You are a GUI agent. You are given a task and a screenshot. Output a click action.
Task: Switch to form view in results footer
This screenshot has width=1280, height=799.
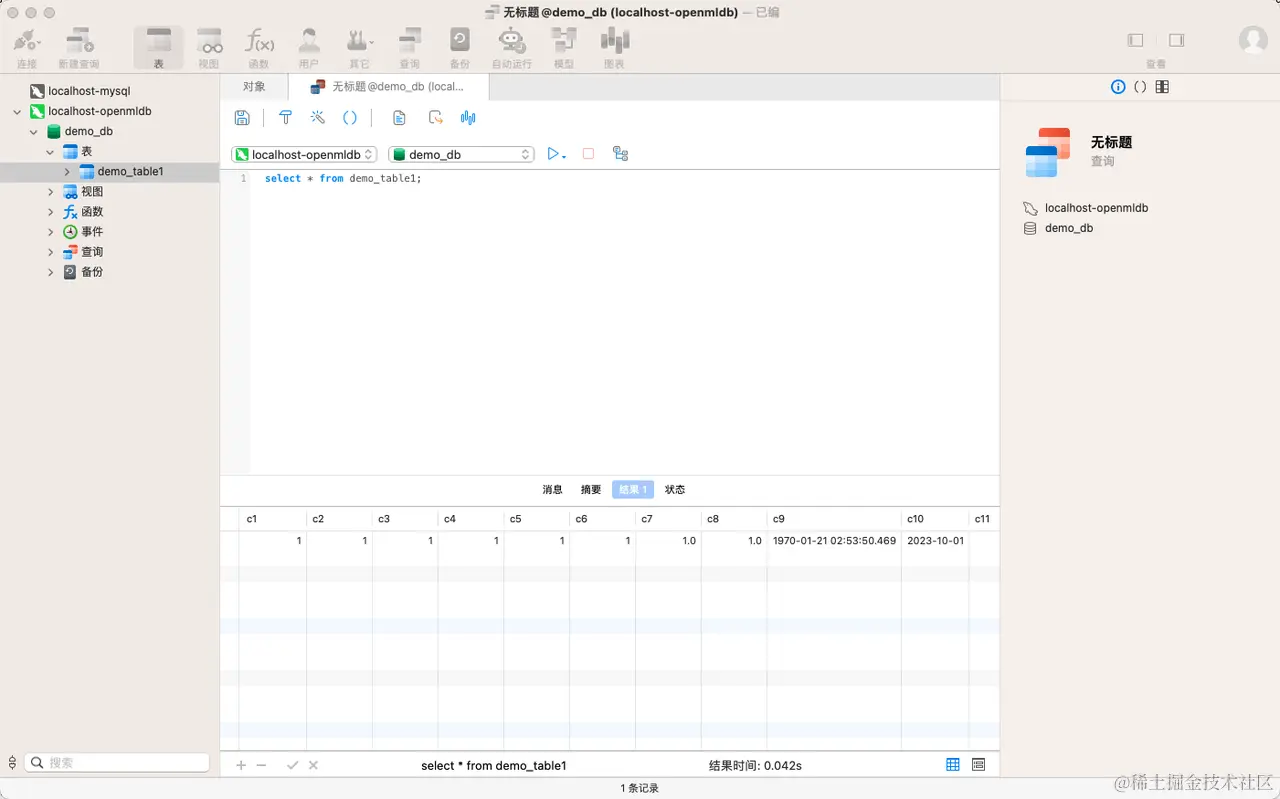point(978,765)
